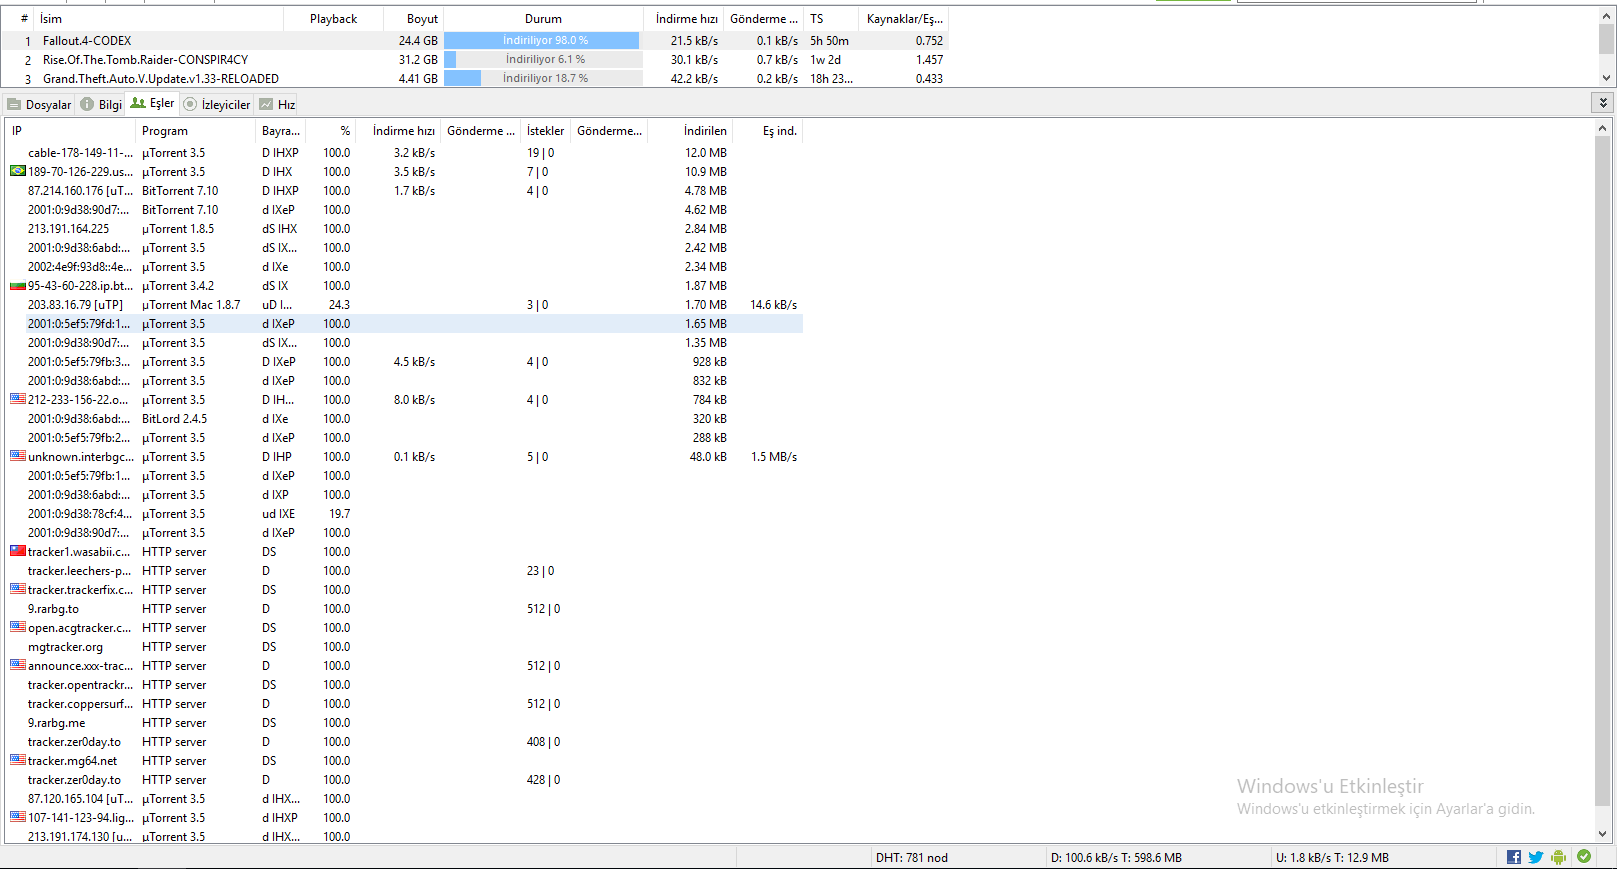Select the Rise.Of.The.Tomb.Raider-CONSPIR4CY torrent
Screen dimensions: 1617x869
(474, 60)
